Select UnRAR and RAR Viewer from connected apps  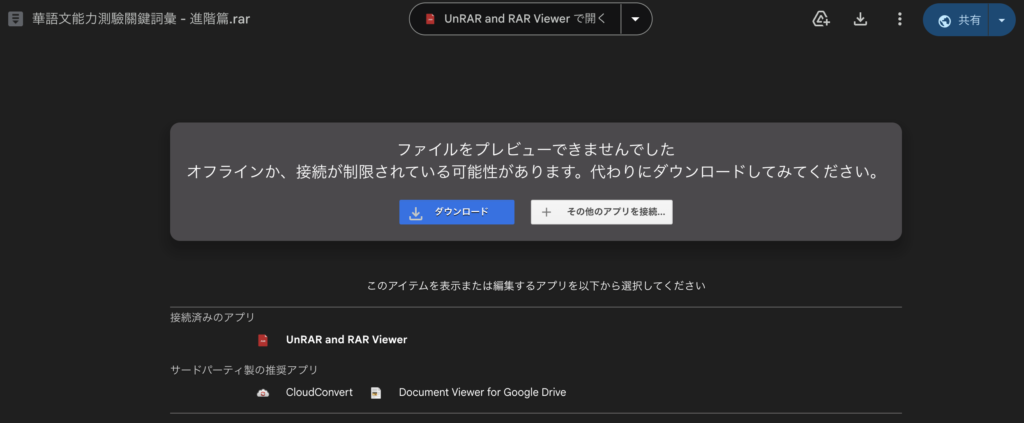346,340
